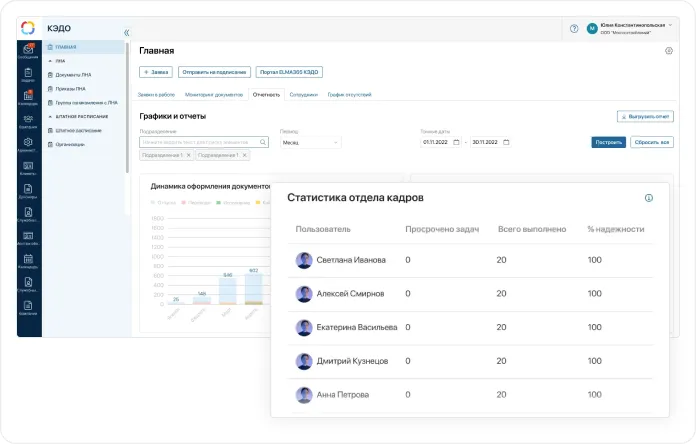Image resolution: width=696 pixels, height=444 pixels.
Task: Click the Выгрузить отчет button
Action: point(644,117)
